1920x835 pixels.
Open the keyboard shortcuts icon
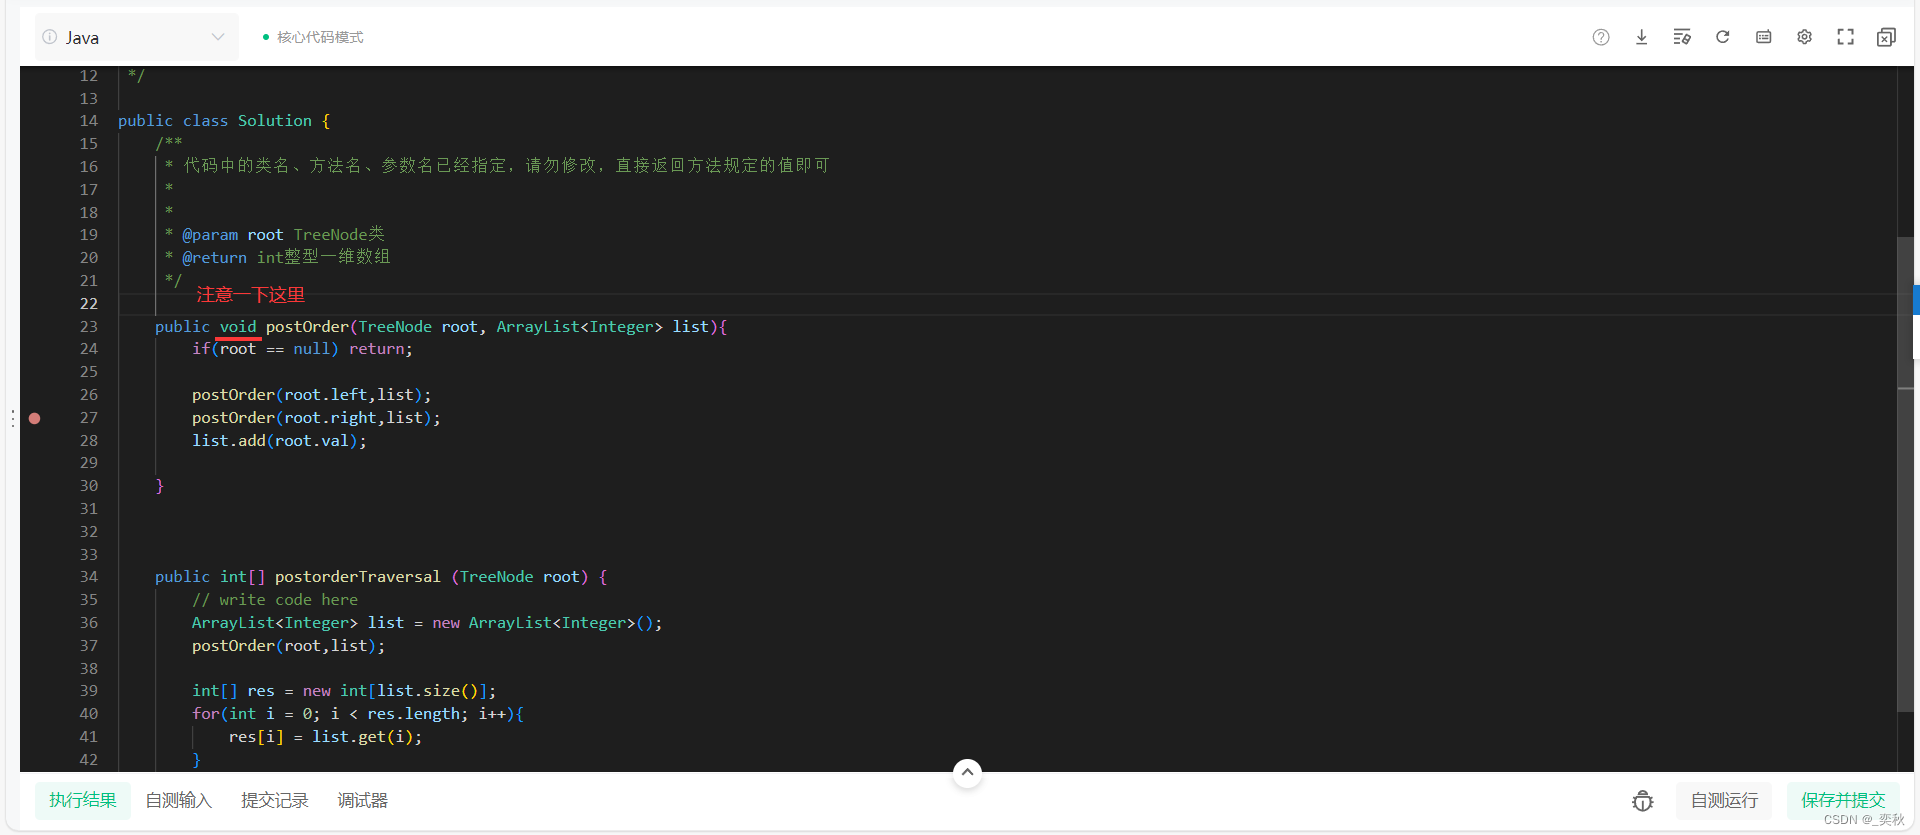coord(1763,37)
